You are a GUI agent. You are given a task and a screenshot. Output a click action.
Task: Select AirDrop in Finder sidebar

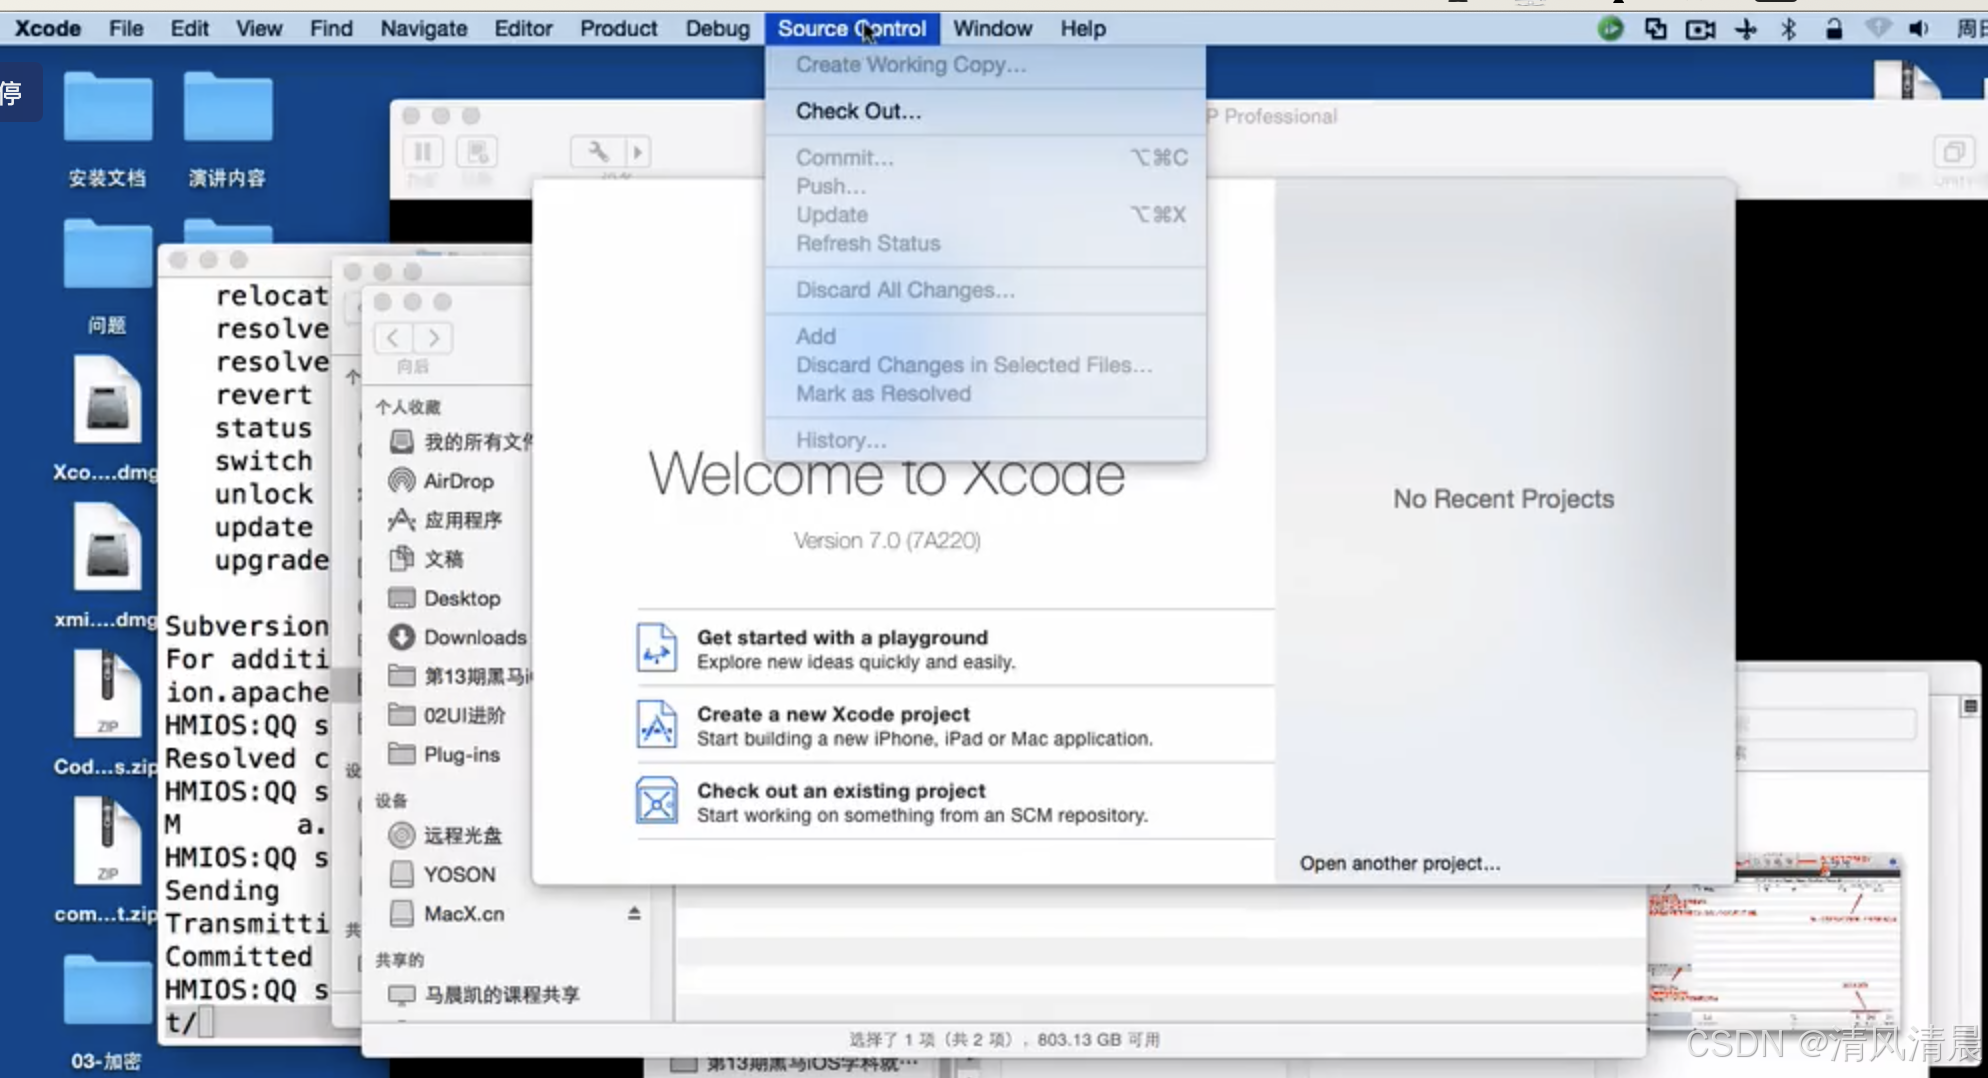click(x=458, y=481)
